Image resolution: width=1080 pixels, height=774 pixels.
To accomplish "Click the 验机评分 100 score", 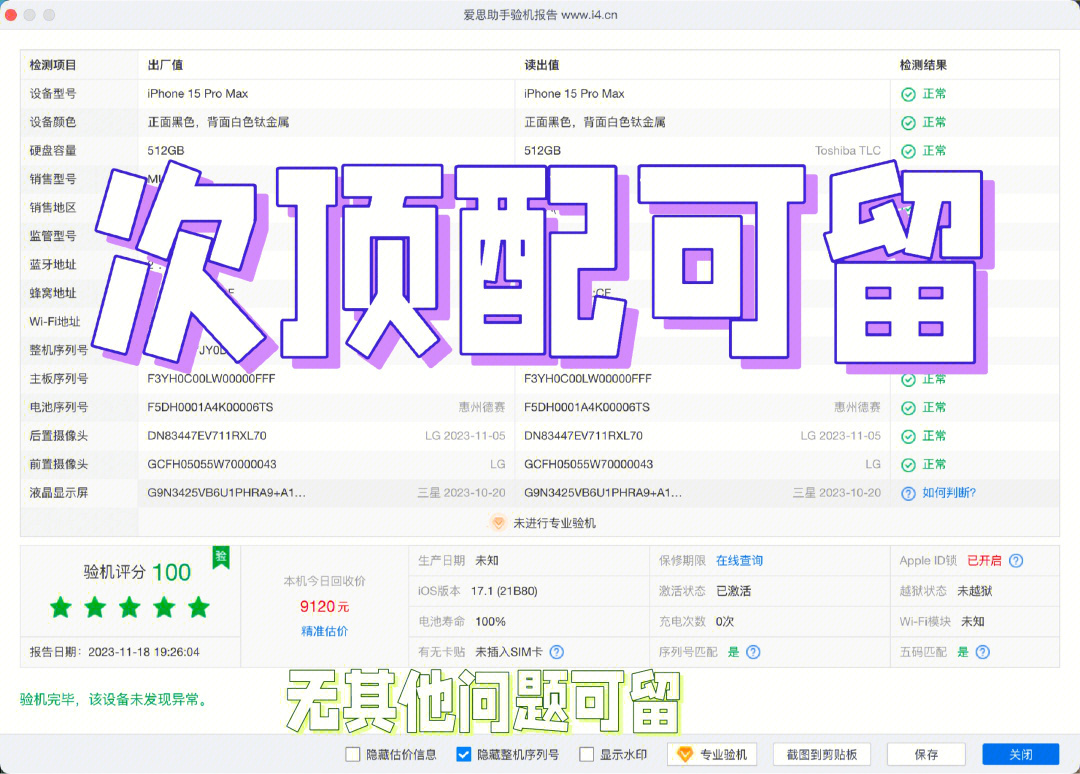I will 137,572.
